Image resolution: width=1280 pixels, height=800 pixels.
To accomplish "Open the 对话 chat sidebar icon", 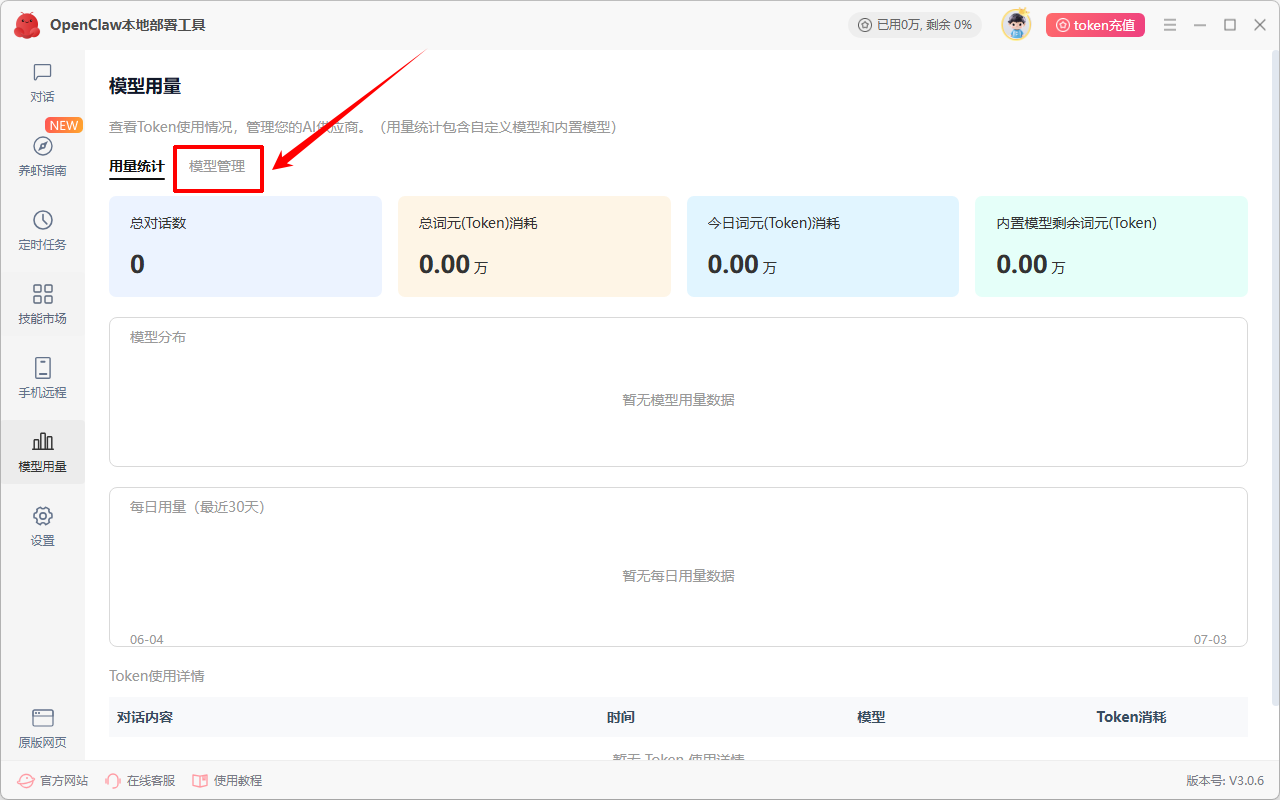I will pos(42,72).
